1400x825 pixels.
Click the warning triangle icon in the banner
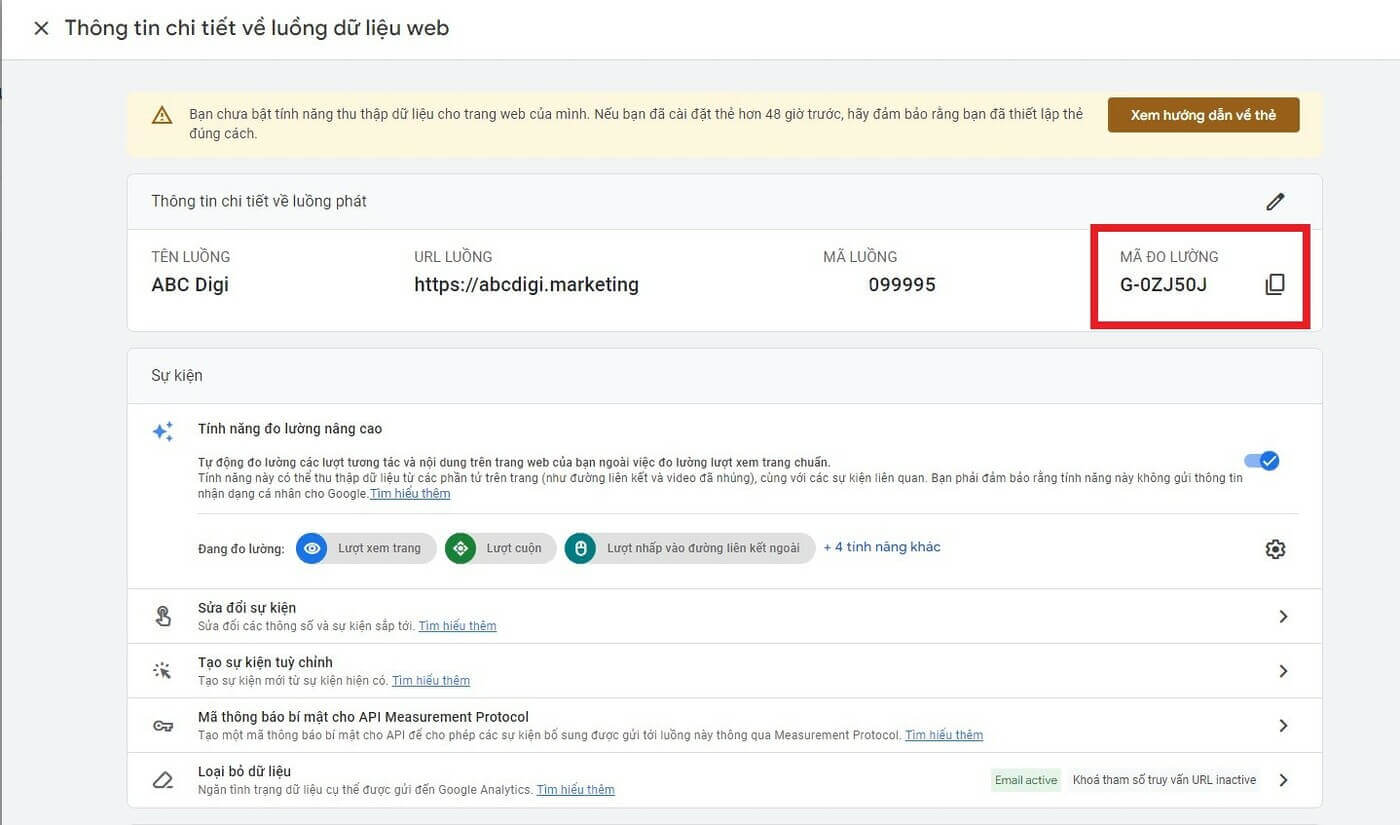tap(162, 115)
